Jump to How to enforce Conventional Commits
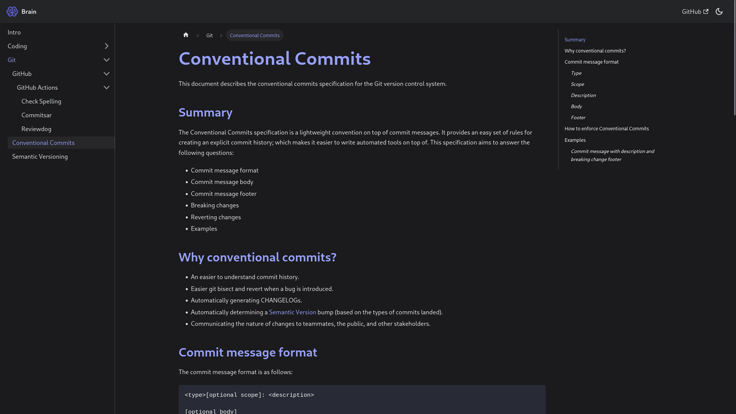Screen dimensions: 736x414 point(606,129)
